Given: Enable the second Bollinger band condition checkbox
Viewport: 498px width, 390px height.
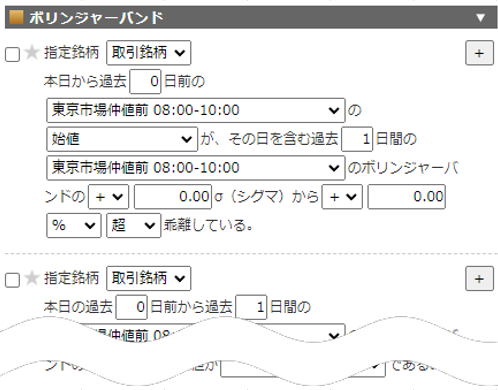Looking at the screenshot, I should click(x=12, y=280).
